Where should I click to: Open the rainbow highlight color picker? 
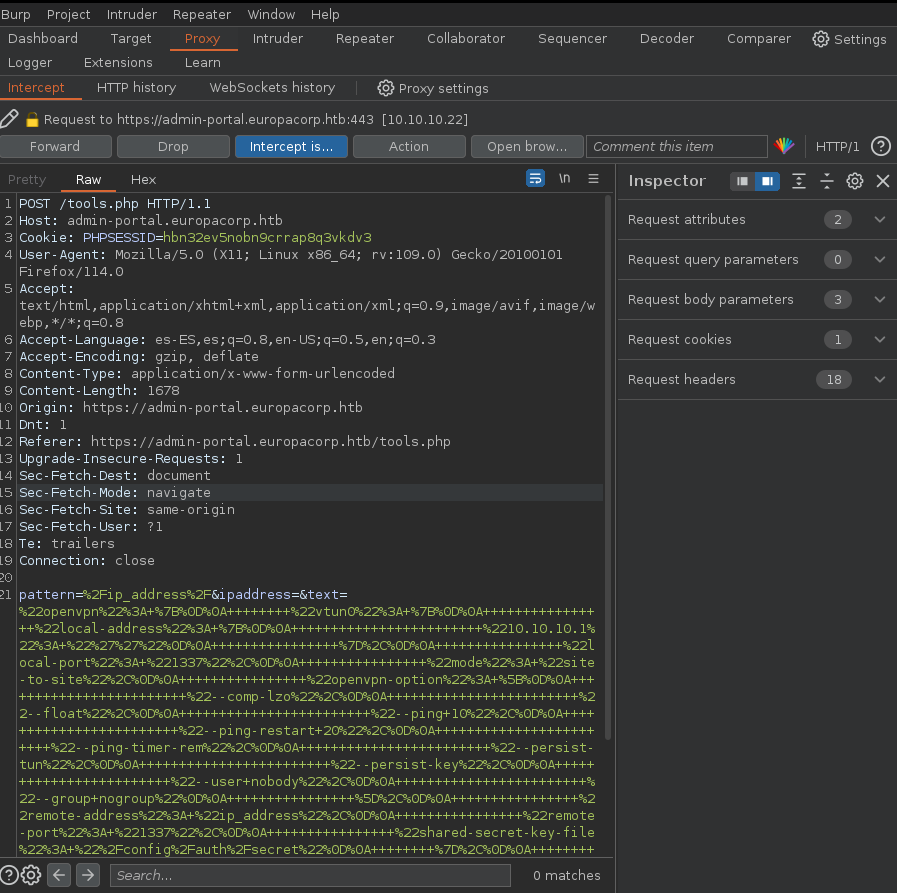tap(785, 146)
